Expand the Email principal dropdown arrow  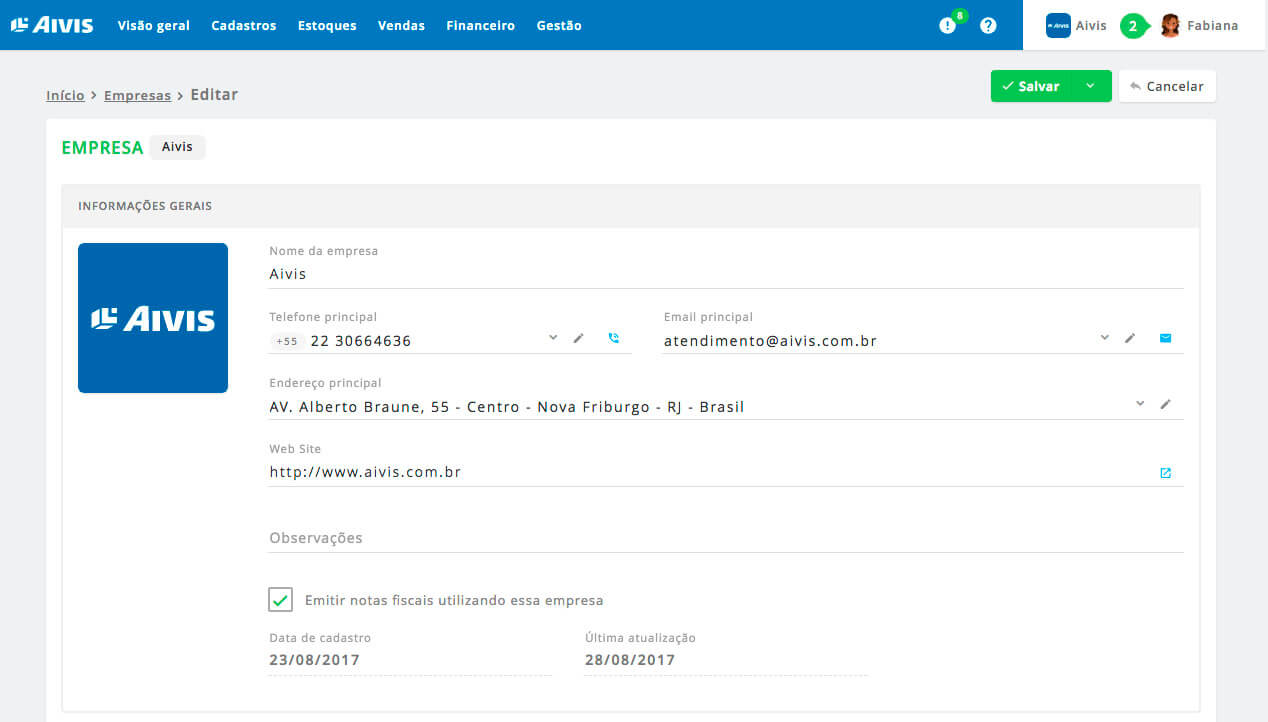tap(1105, 337)
